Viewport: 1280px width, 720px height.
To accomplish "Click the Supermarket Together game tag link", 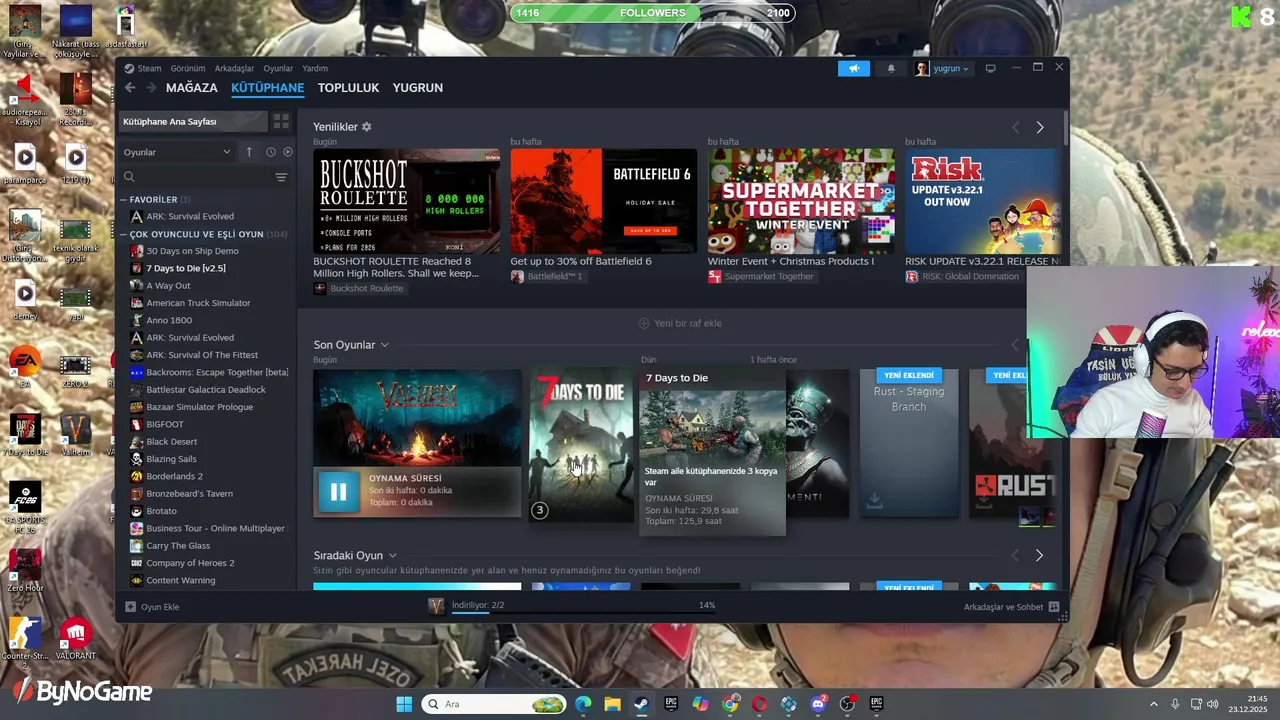I will pos(760,276).
